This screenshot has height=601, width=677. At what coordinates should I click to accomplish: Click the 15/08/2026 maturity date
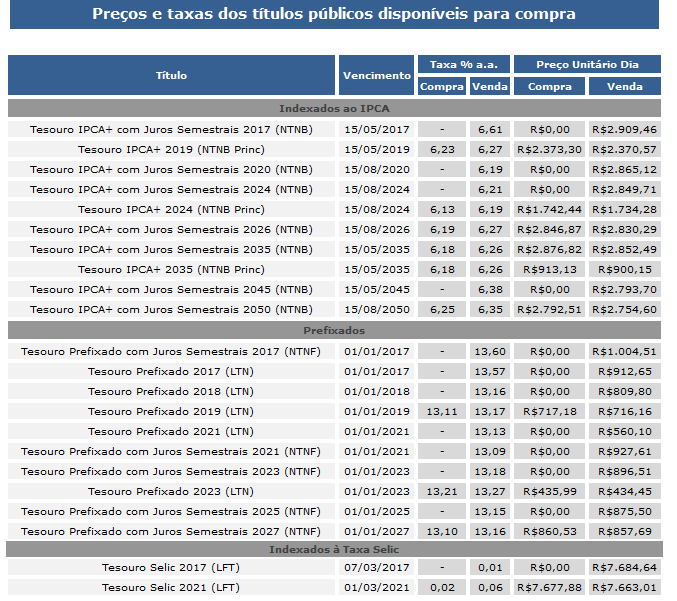[376, 229]
